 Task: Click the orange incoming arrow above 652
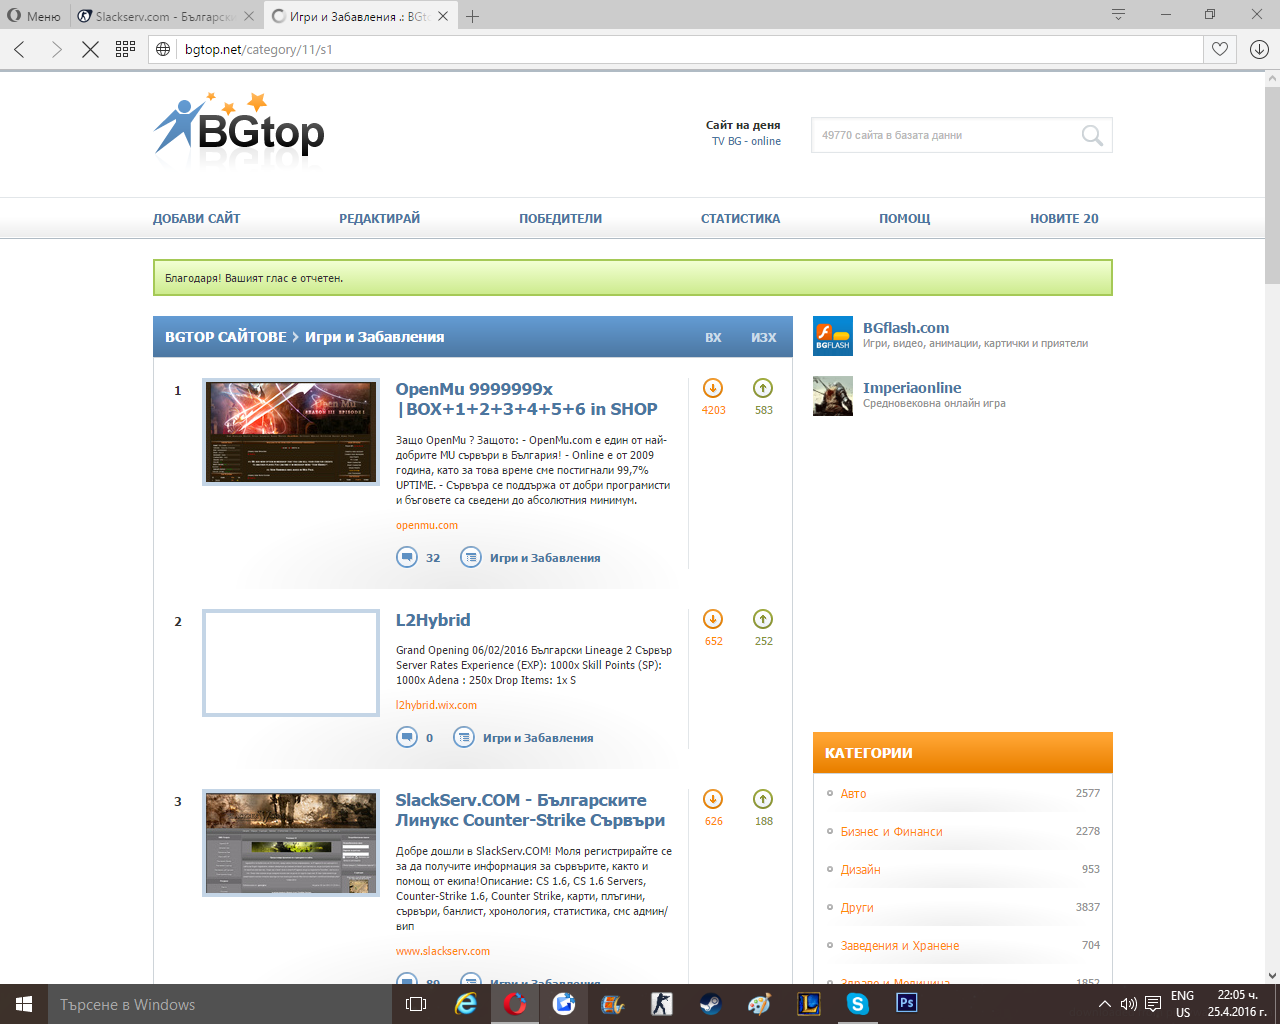coord(713,619)
